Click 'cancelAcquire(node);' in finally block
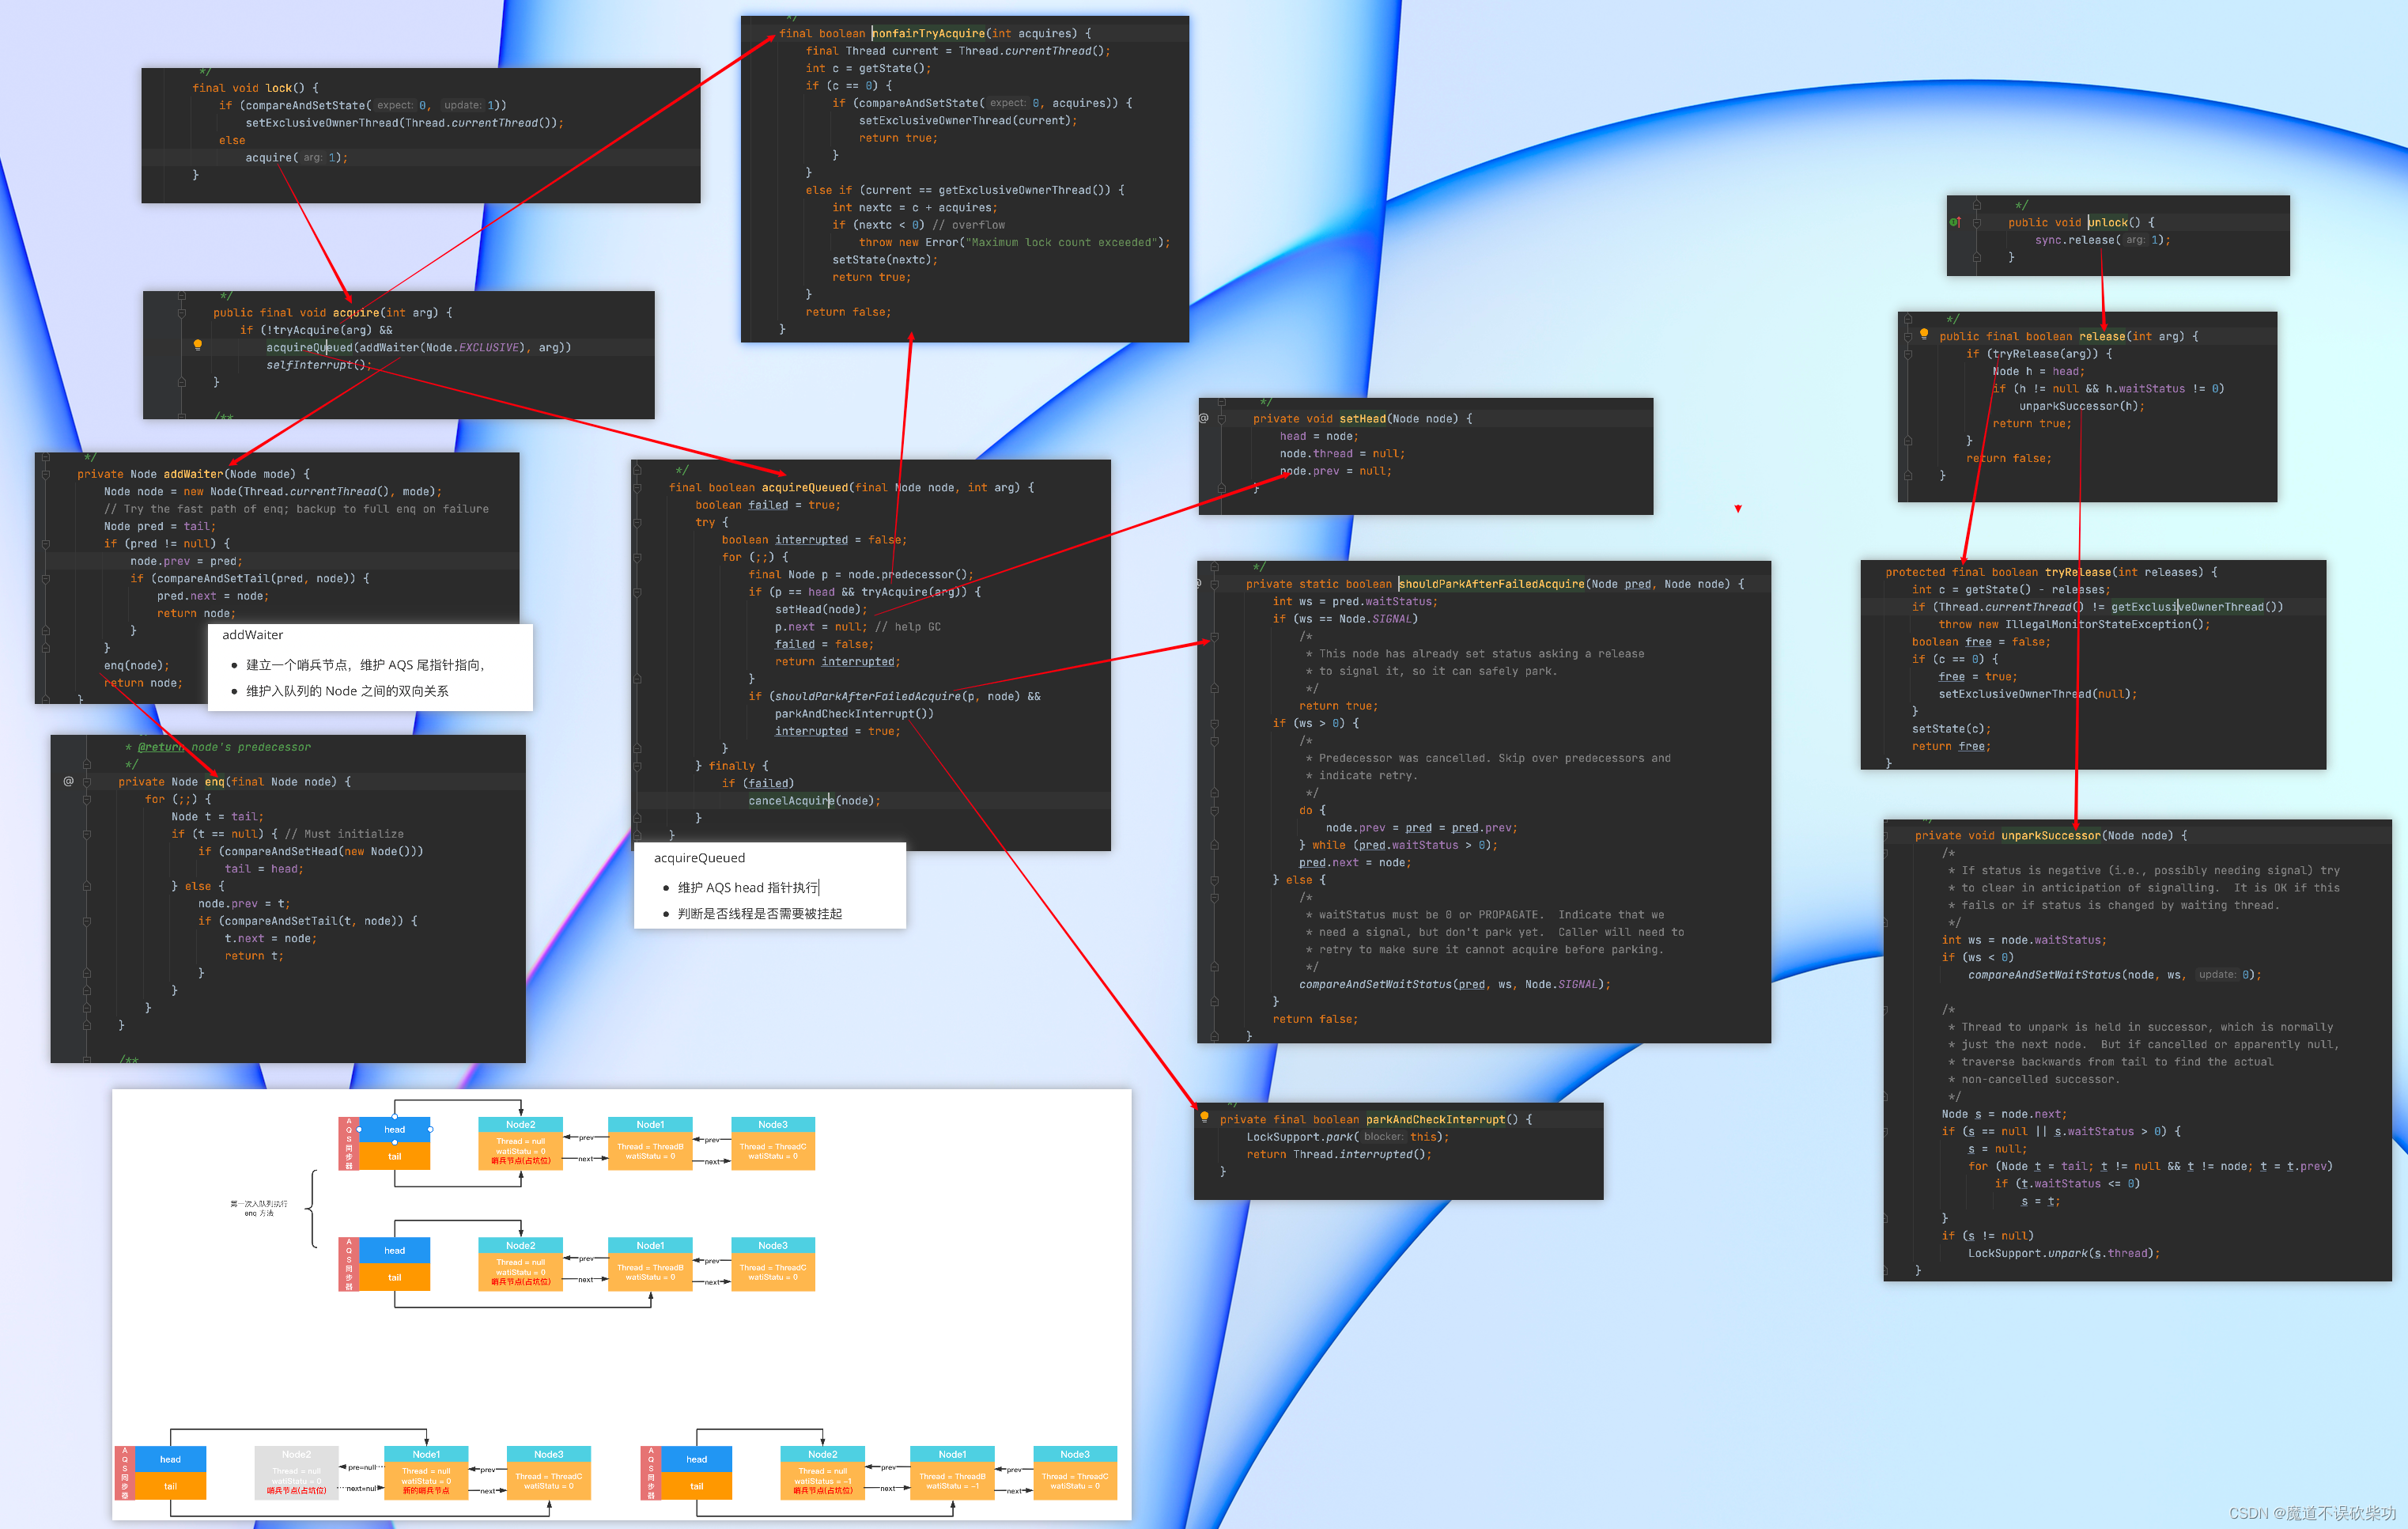2408x1529 pixels. (814, 801)
